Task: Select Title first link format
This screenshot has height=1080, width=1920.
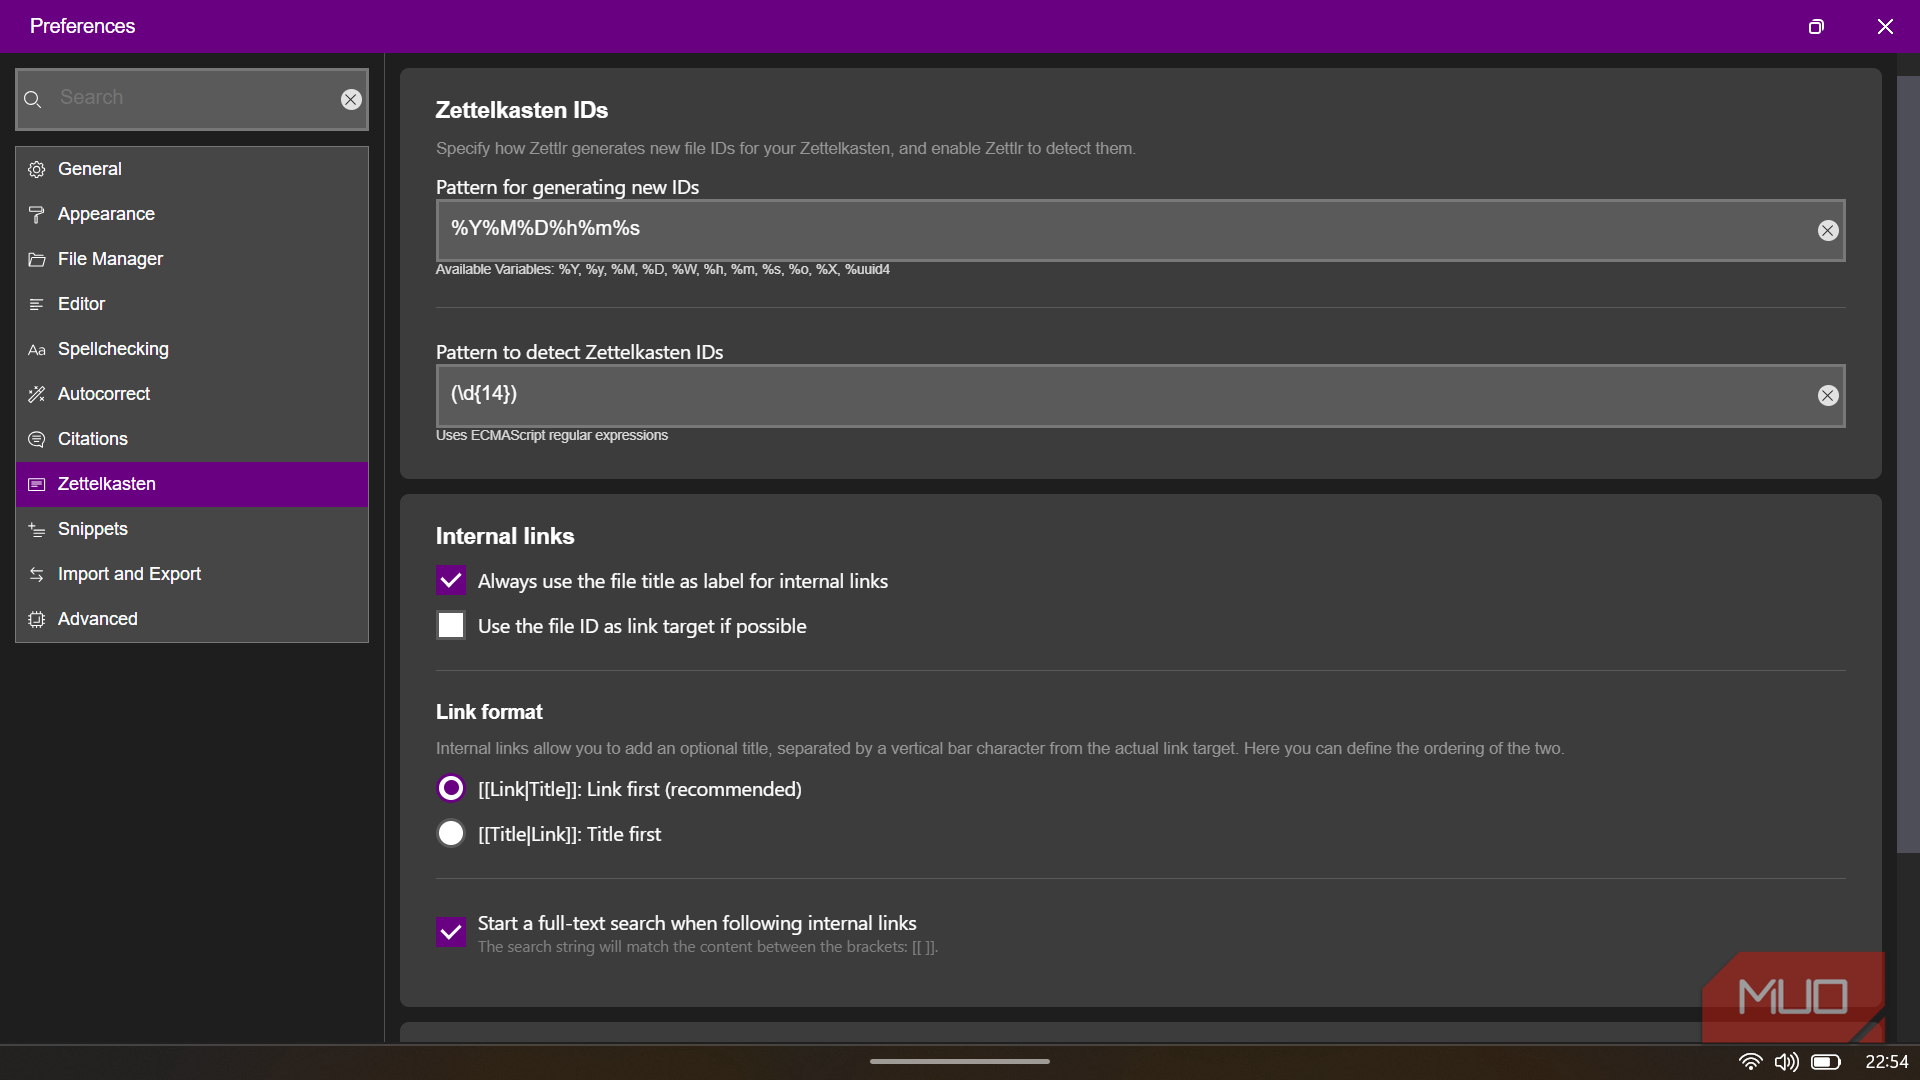Action: pos(451,834)
